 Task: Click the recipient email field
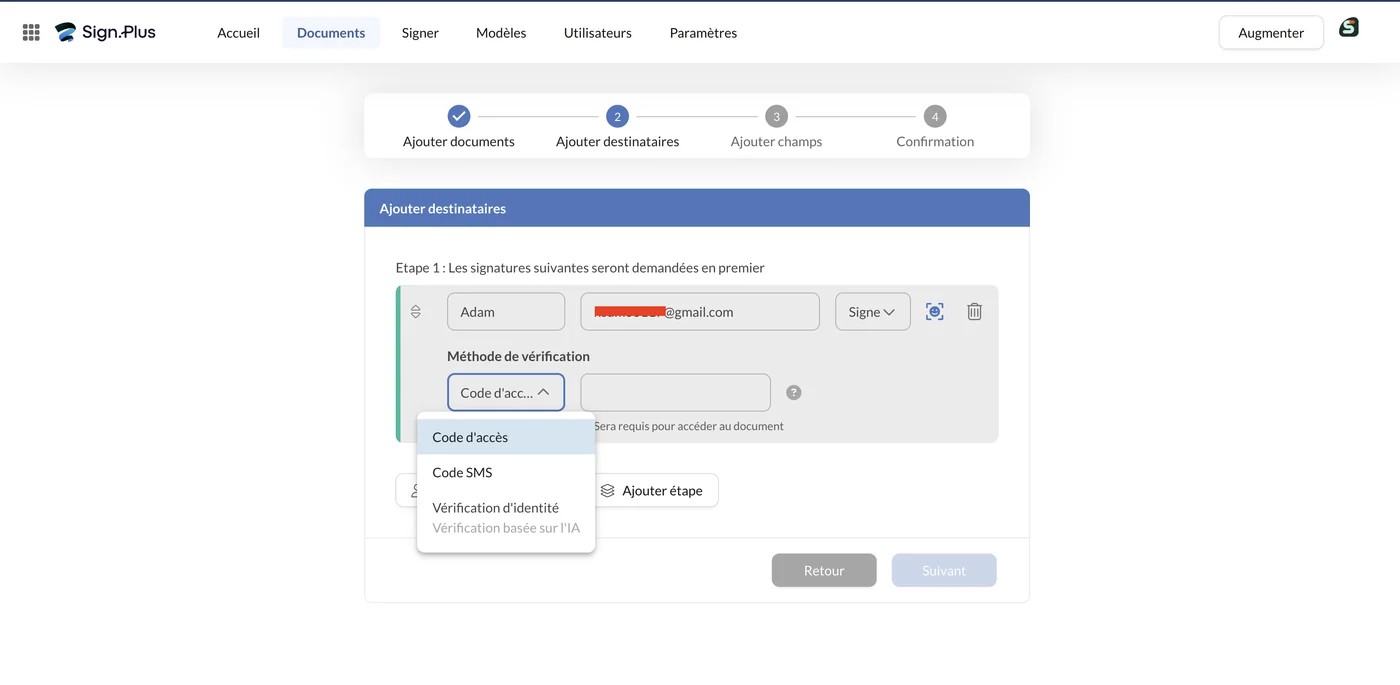pyautogui.click(x=700, y=312)
